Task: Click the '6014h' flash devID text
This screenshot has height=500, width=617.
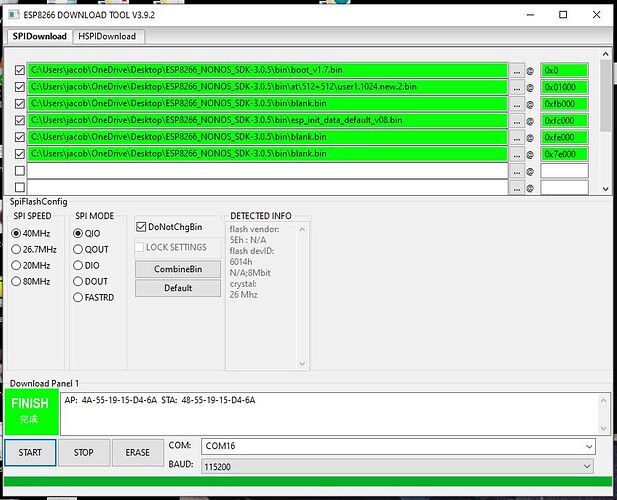Action: (x=241, y=262)
